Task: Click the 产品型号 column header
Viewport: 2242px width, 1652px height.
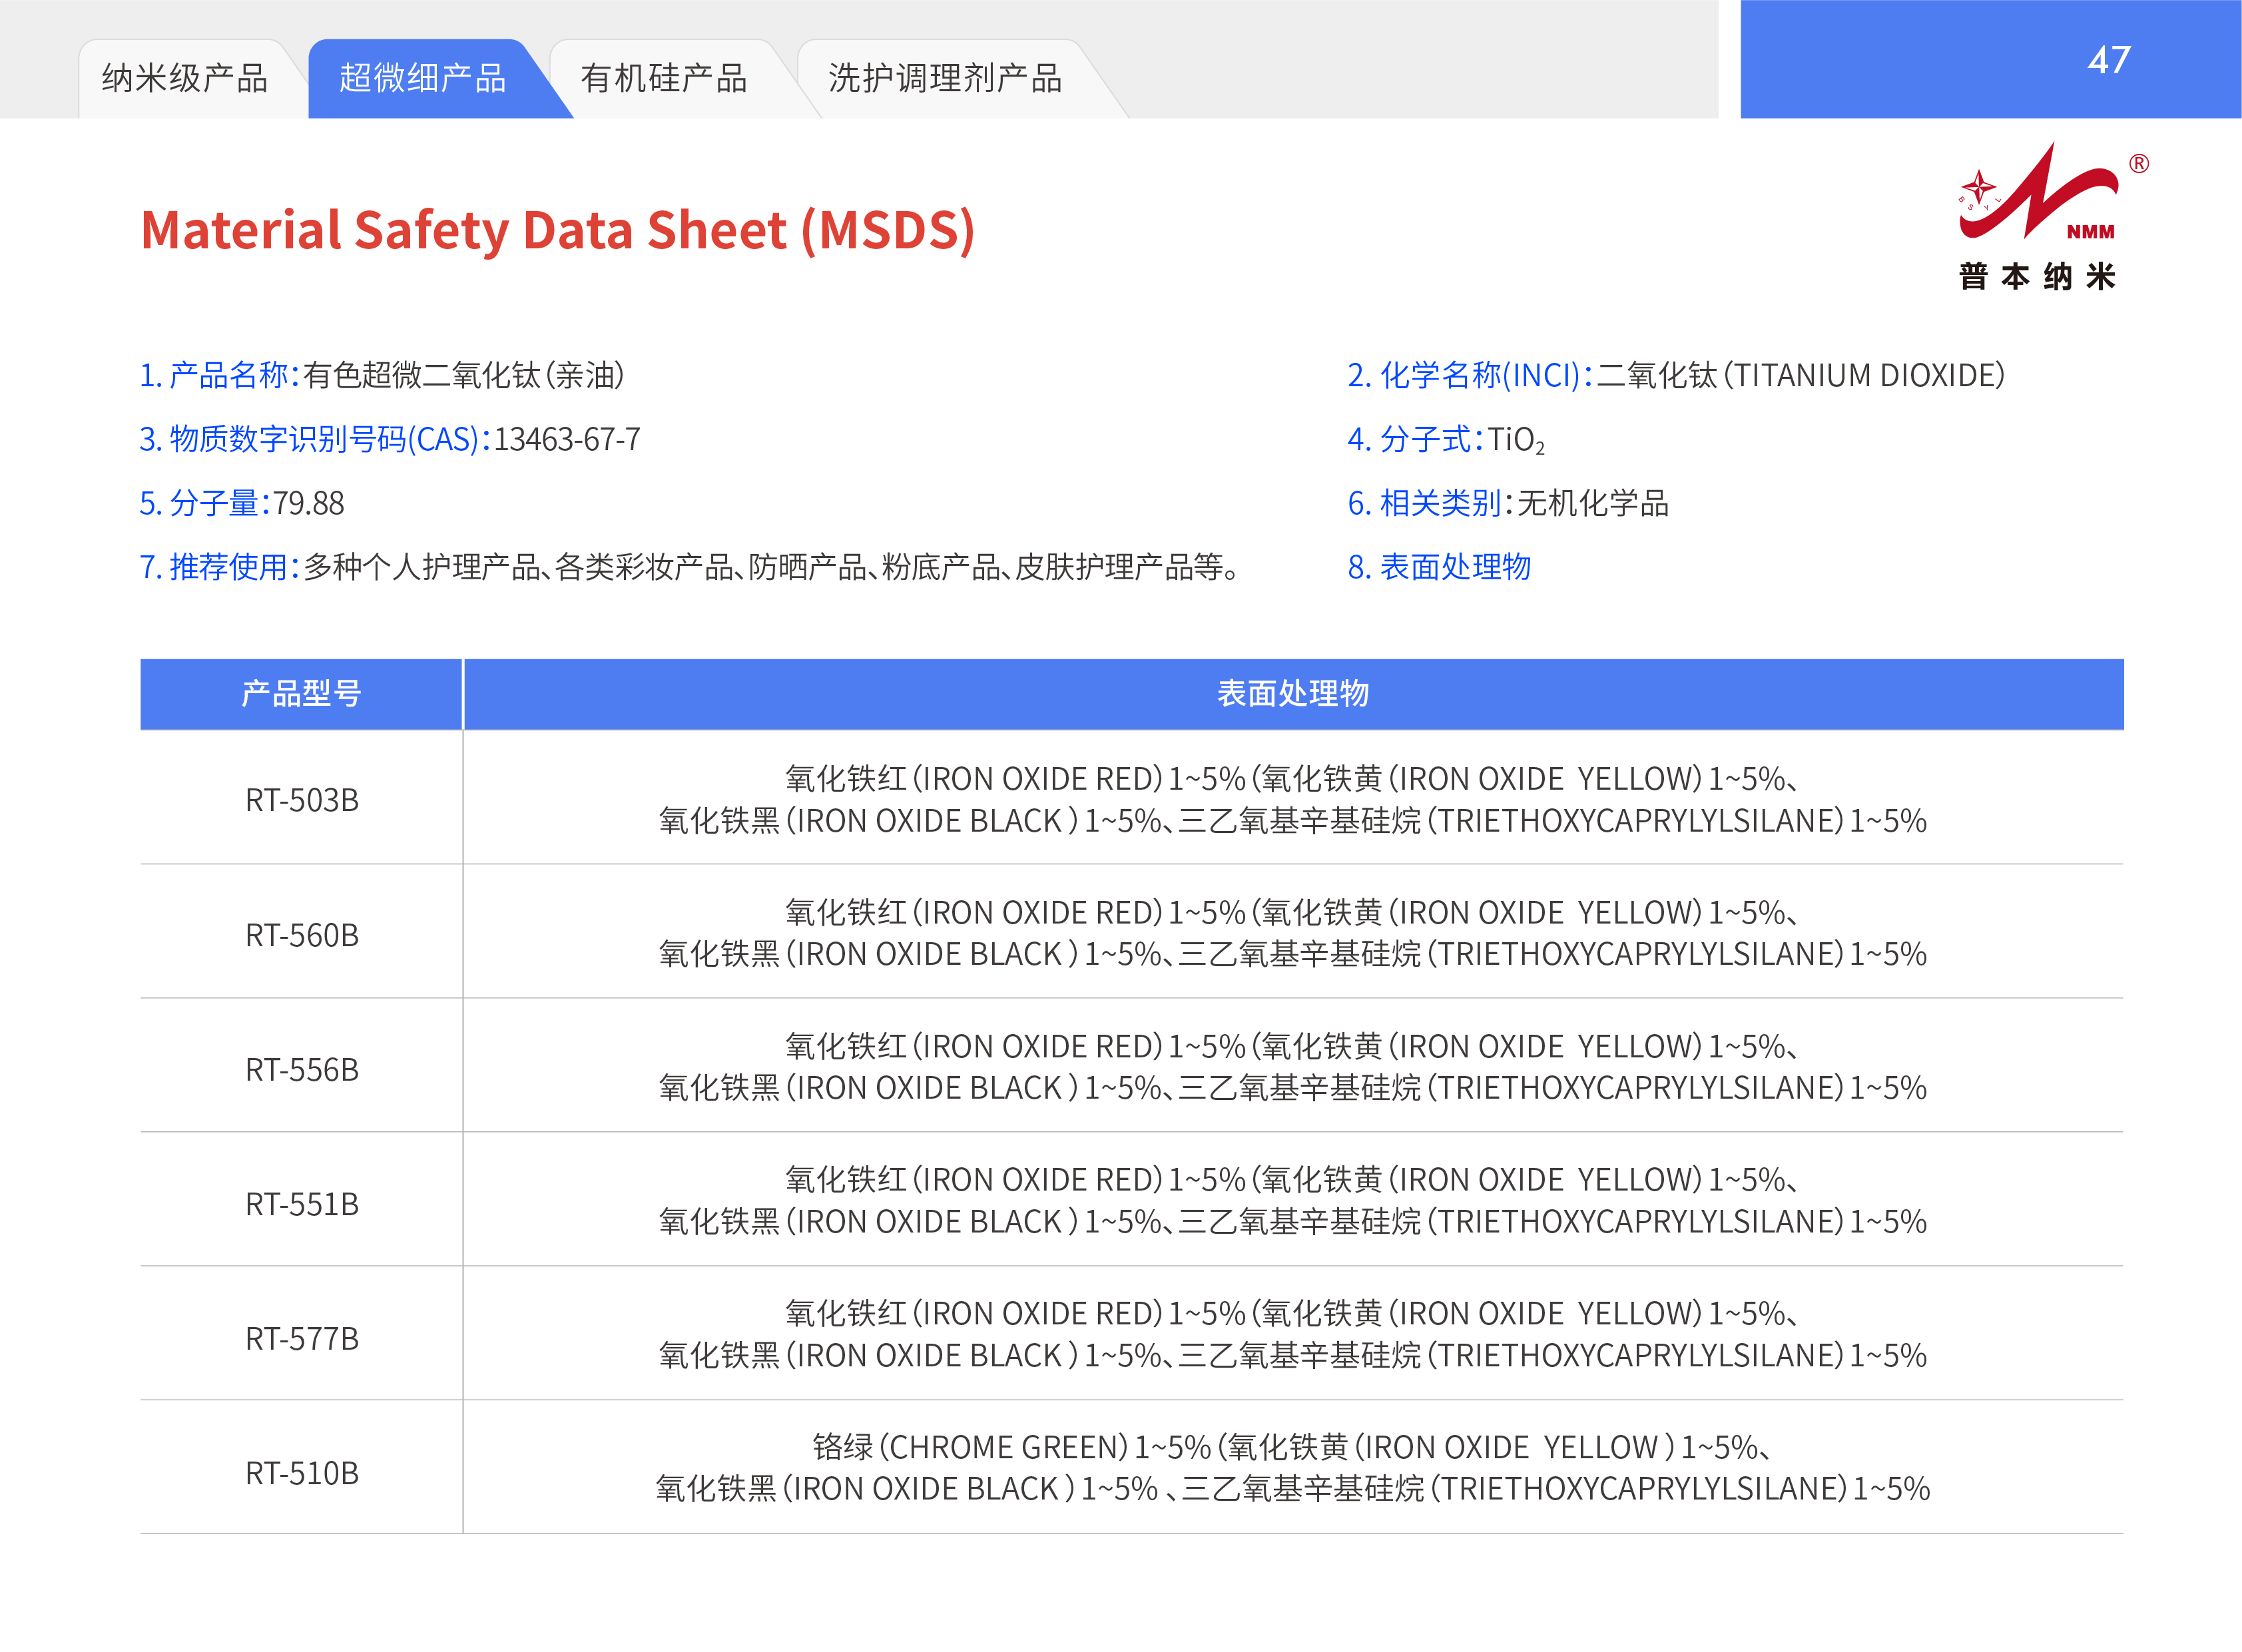Action: tap(301, 693)
